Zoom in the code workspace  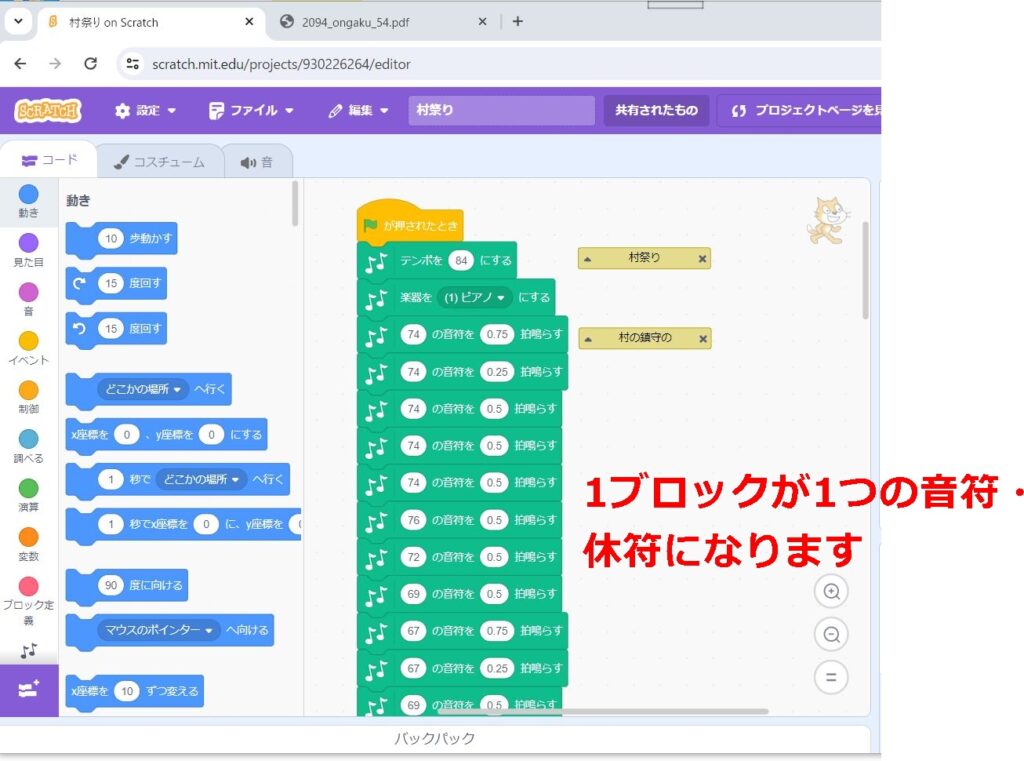pyautogui.click(x=830, y=592)
